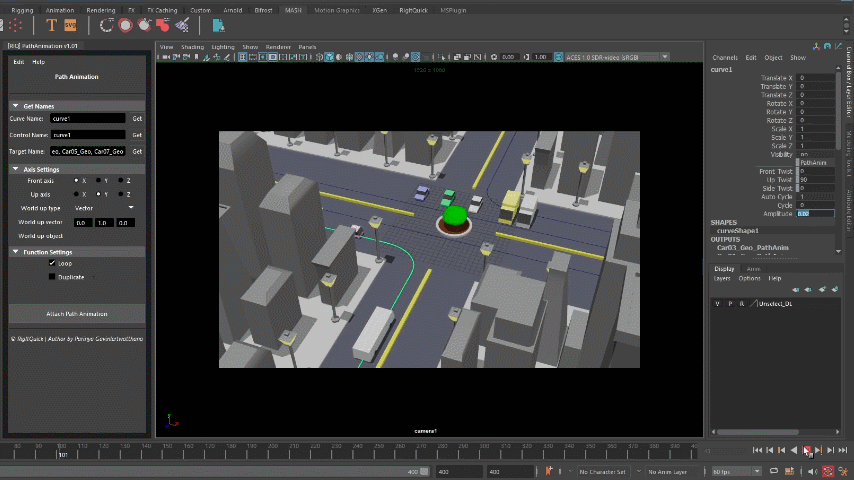Viewport: 854px width, 480px height.
Task: Toggle the grid icon in viewport toolbar
Action: tap(243, 57)
